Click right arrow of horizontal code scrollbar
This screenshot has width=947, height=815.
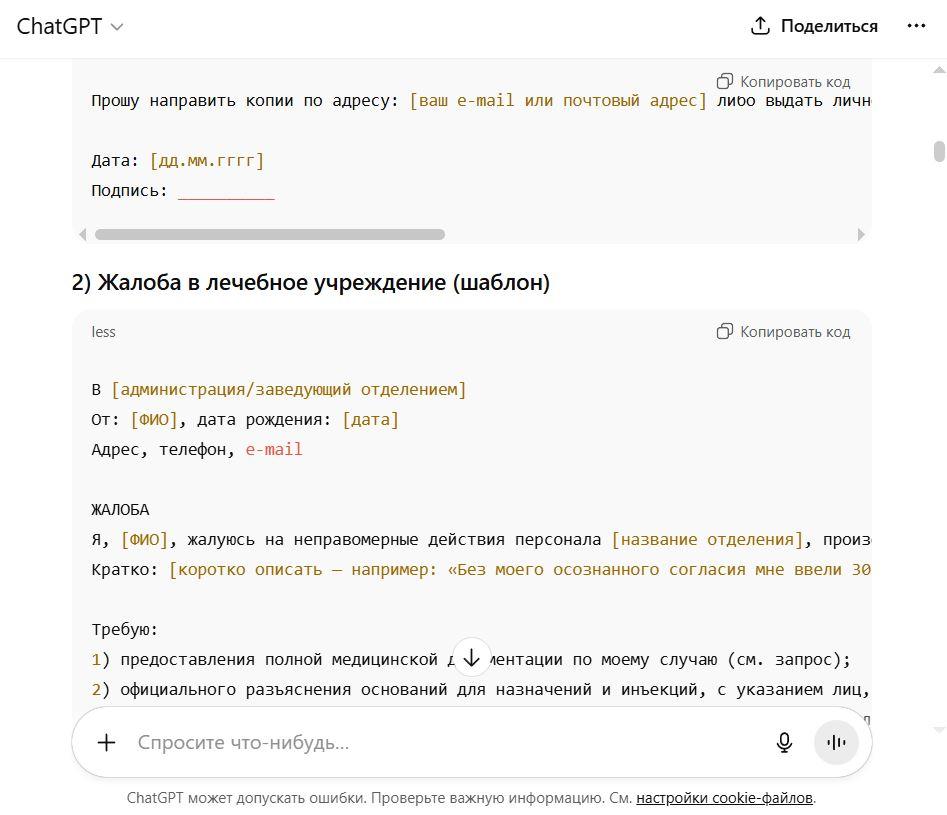coord(861,234)
